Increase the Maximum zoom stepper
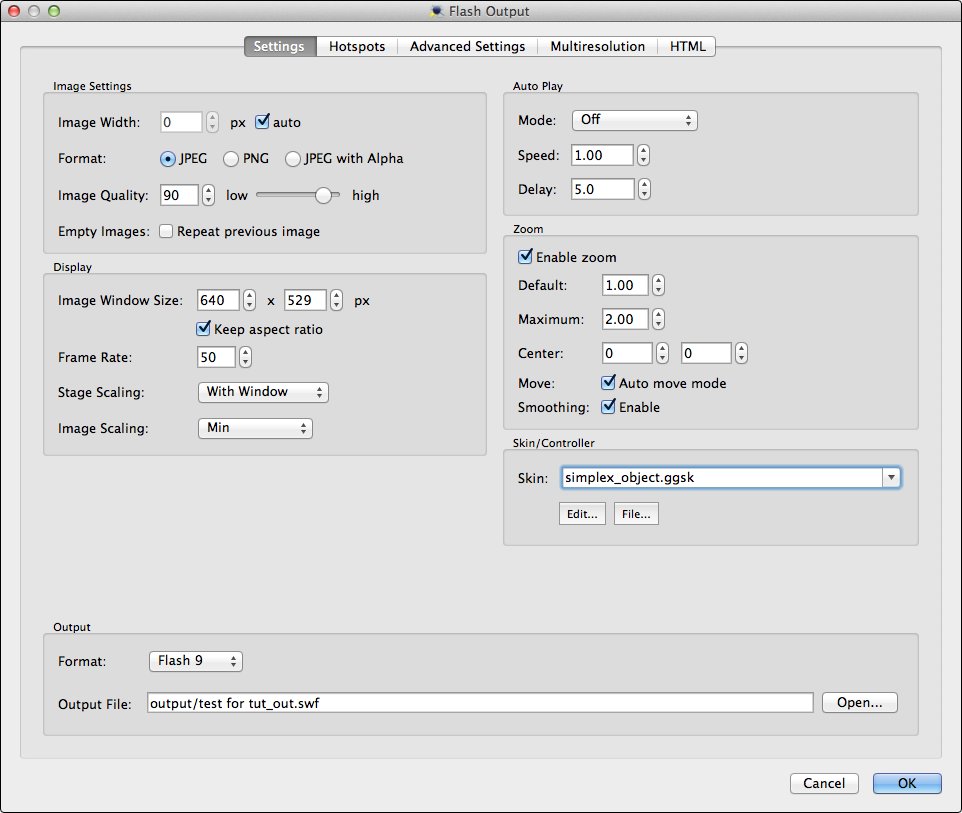962x813 pixels. 657,315
